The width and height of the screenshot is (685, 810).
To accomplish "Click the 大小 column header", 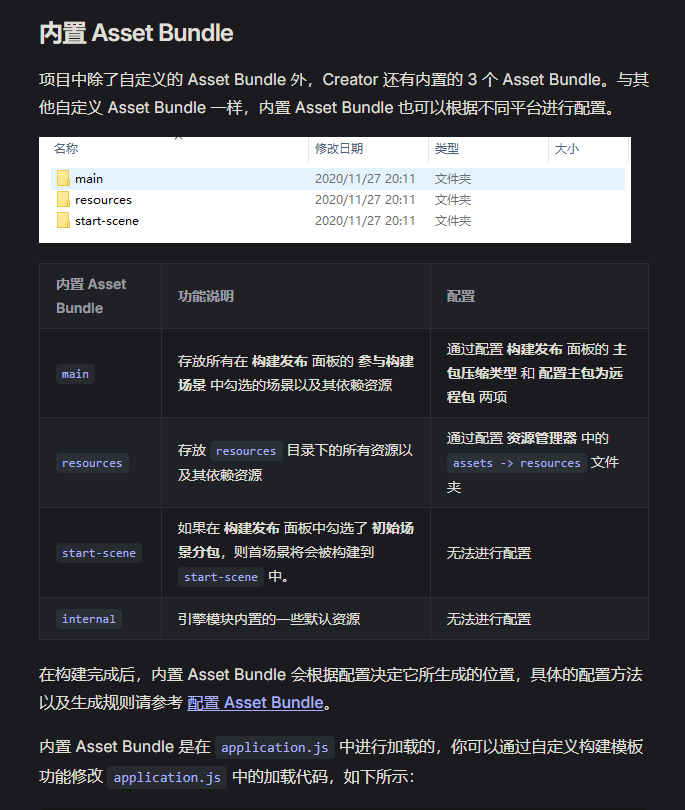I will pyautogui.click(x=567, y=149).
